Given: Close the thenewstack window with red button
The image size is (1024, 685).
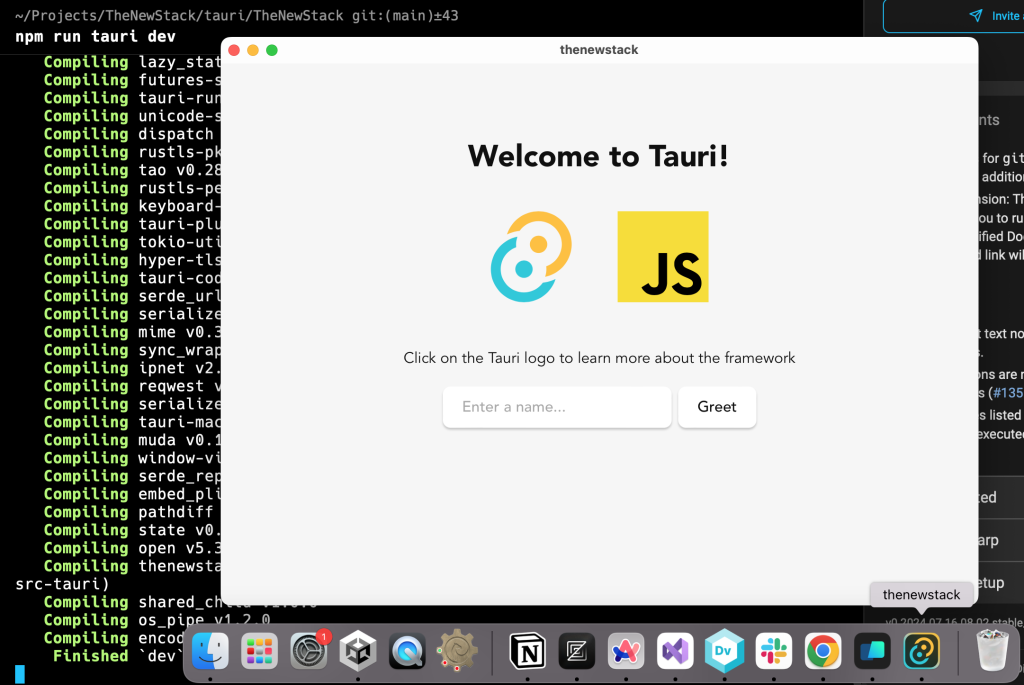Looking at the screenshot, I should (234, 50).
